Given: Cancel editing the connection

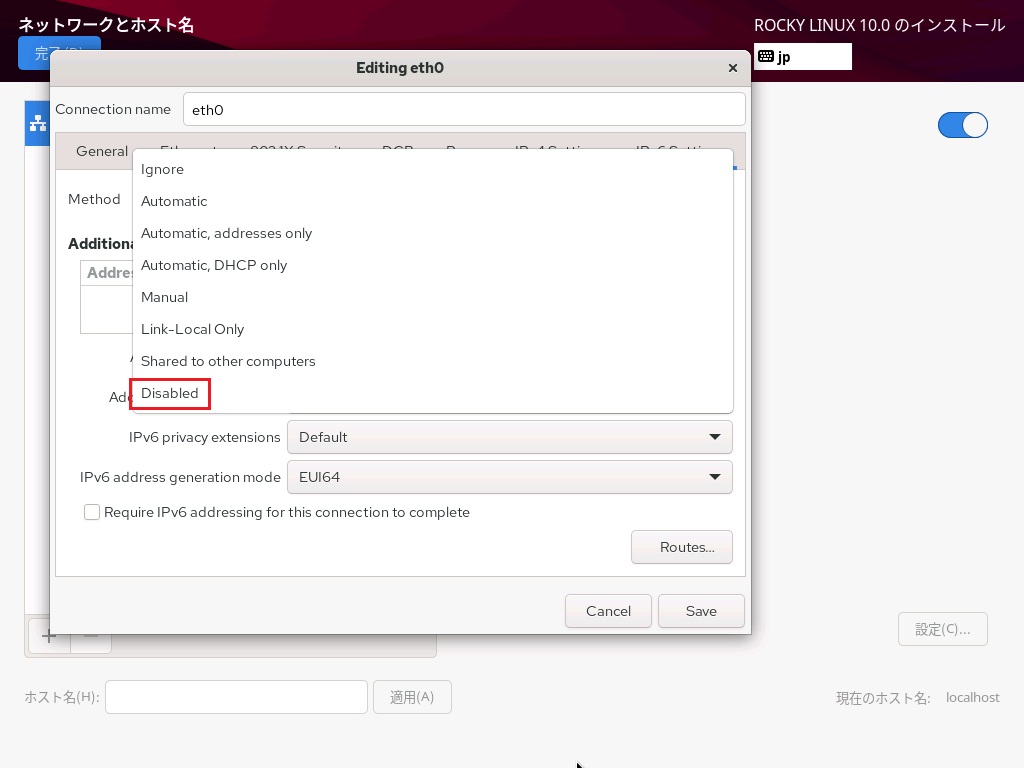Looking at the screenshot, I should (608, 611).
